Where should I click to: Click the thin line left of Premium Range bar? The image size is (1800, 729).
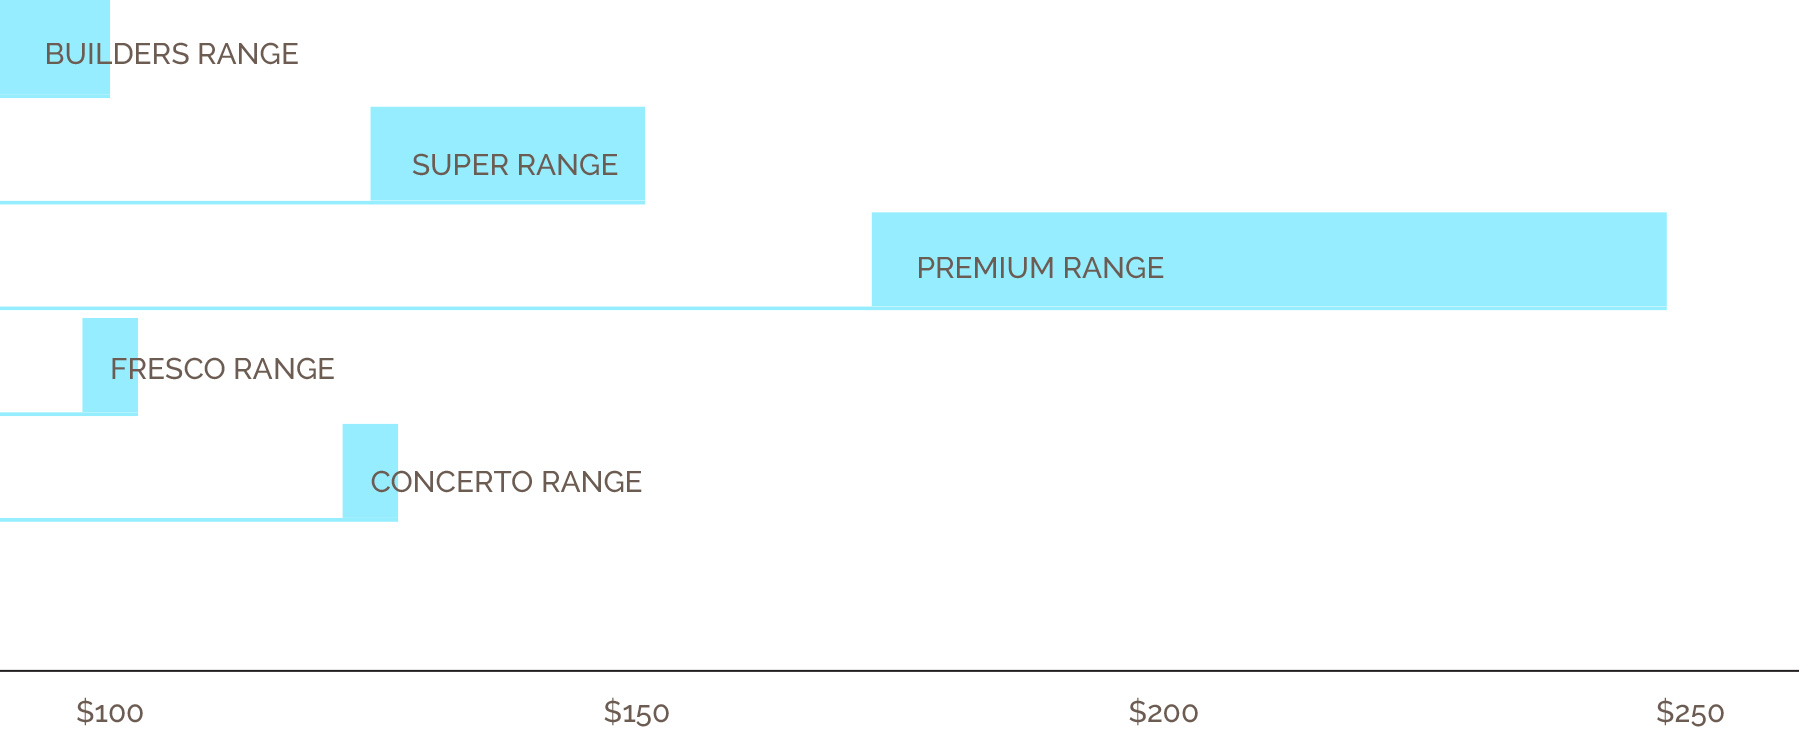[435, 308]
